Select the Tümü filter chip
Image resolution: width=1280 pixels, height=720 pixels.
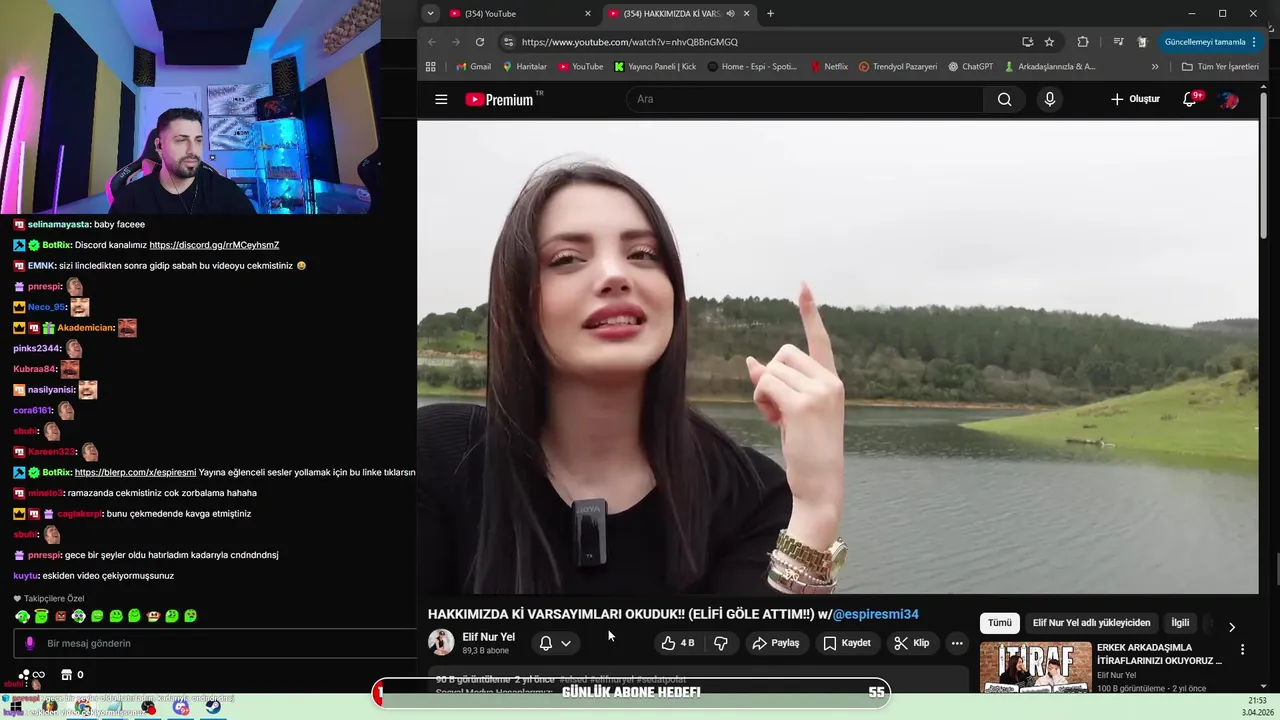(x=1000, y=623)
